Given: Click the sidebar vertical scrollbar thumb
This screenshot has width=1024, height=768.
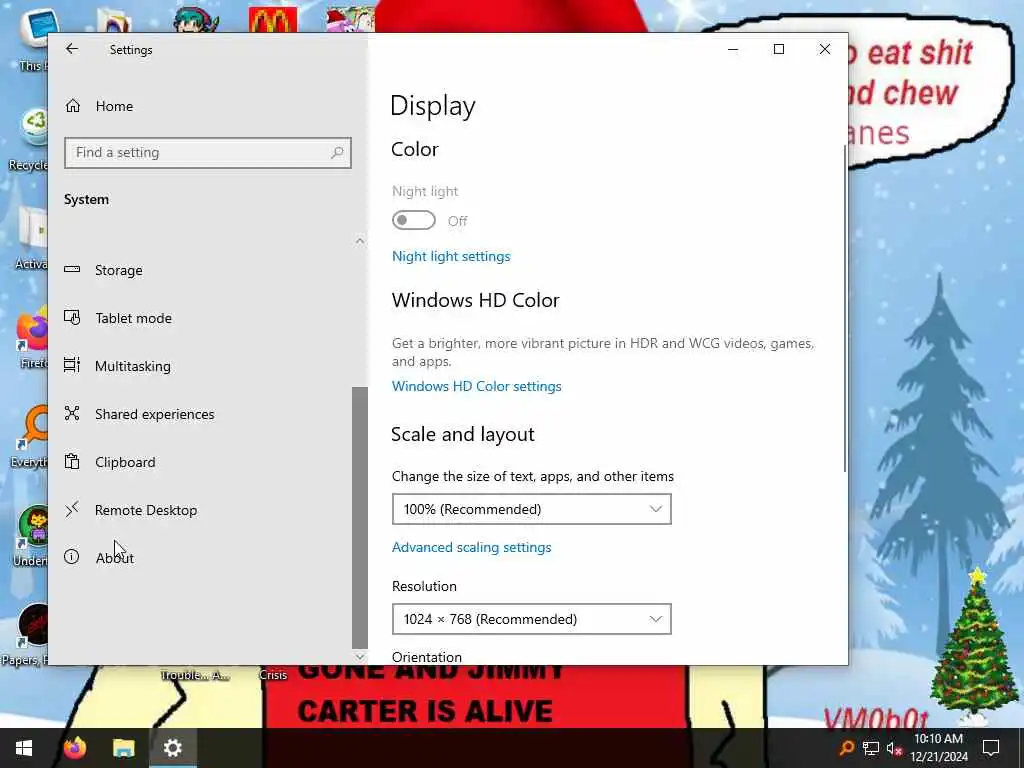Looking at the screenshot, I should point(360,516).
